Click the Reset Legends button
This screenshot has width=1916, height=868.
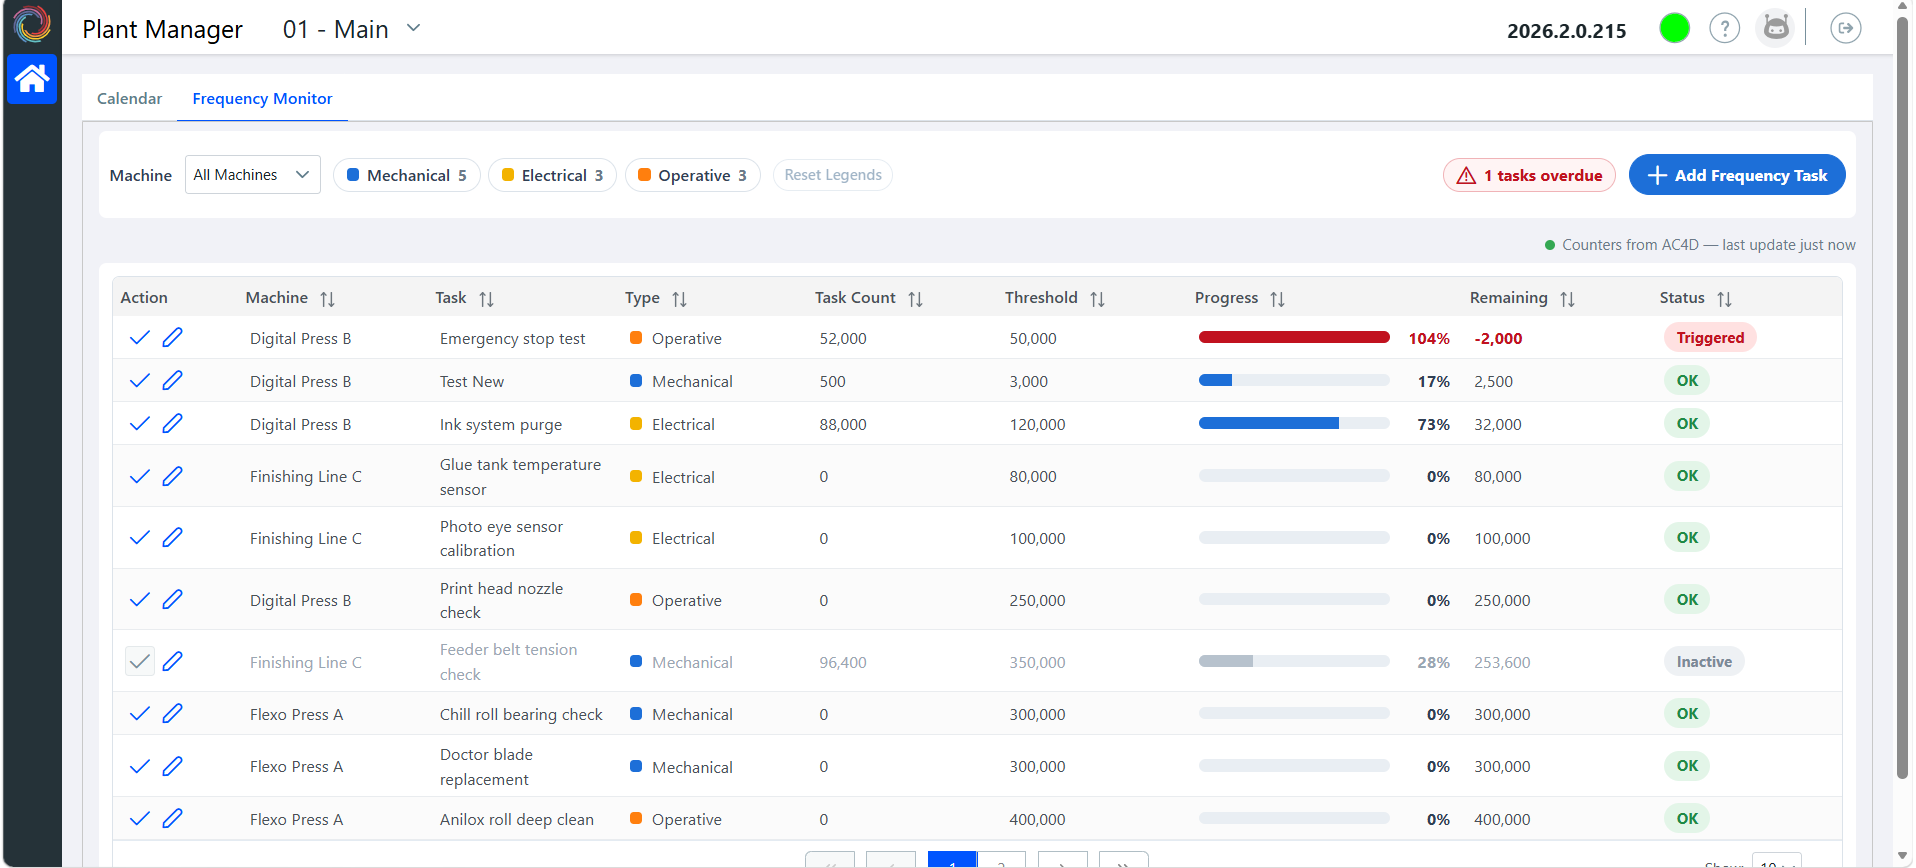pyautogui.click(x=833, y=175)
